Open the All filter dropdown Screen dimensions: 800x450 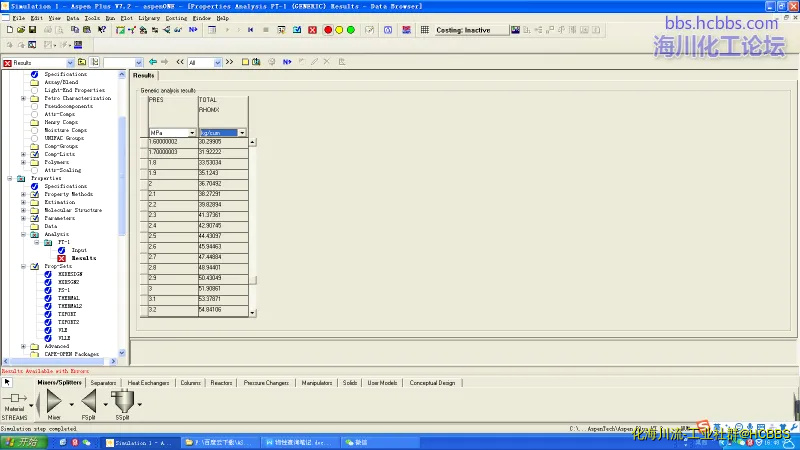point(218,63)
